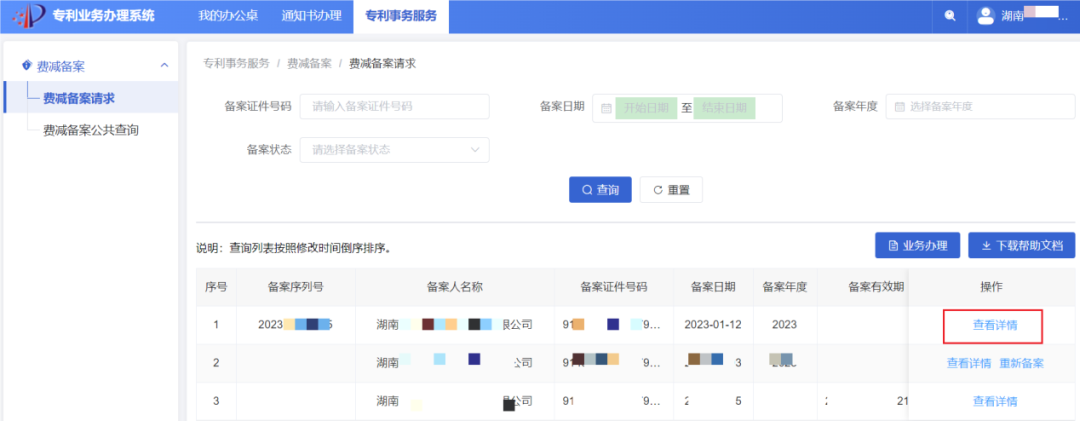Open the 通知书办理 tab
Screen dimensions: 1080x421
click(x=311, y=16)
